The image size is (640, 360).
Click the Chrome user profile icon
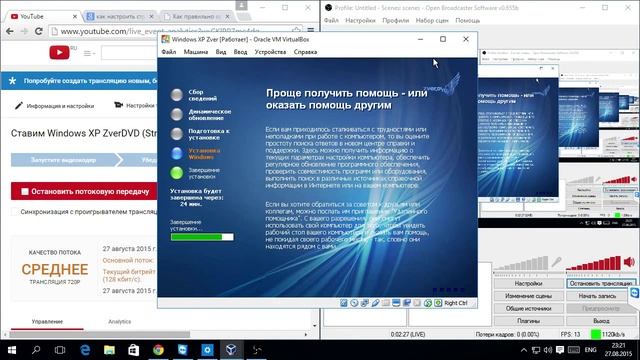point(241,5)
